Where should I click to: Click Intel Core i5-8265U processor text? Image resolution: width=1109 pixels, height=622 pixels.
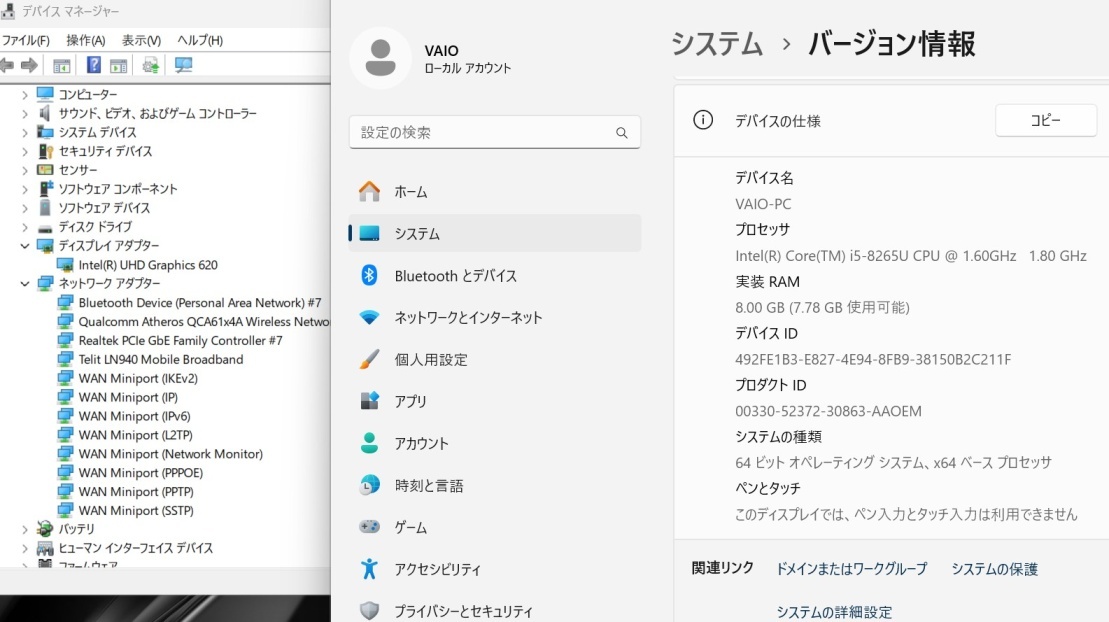click(910, 256)
